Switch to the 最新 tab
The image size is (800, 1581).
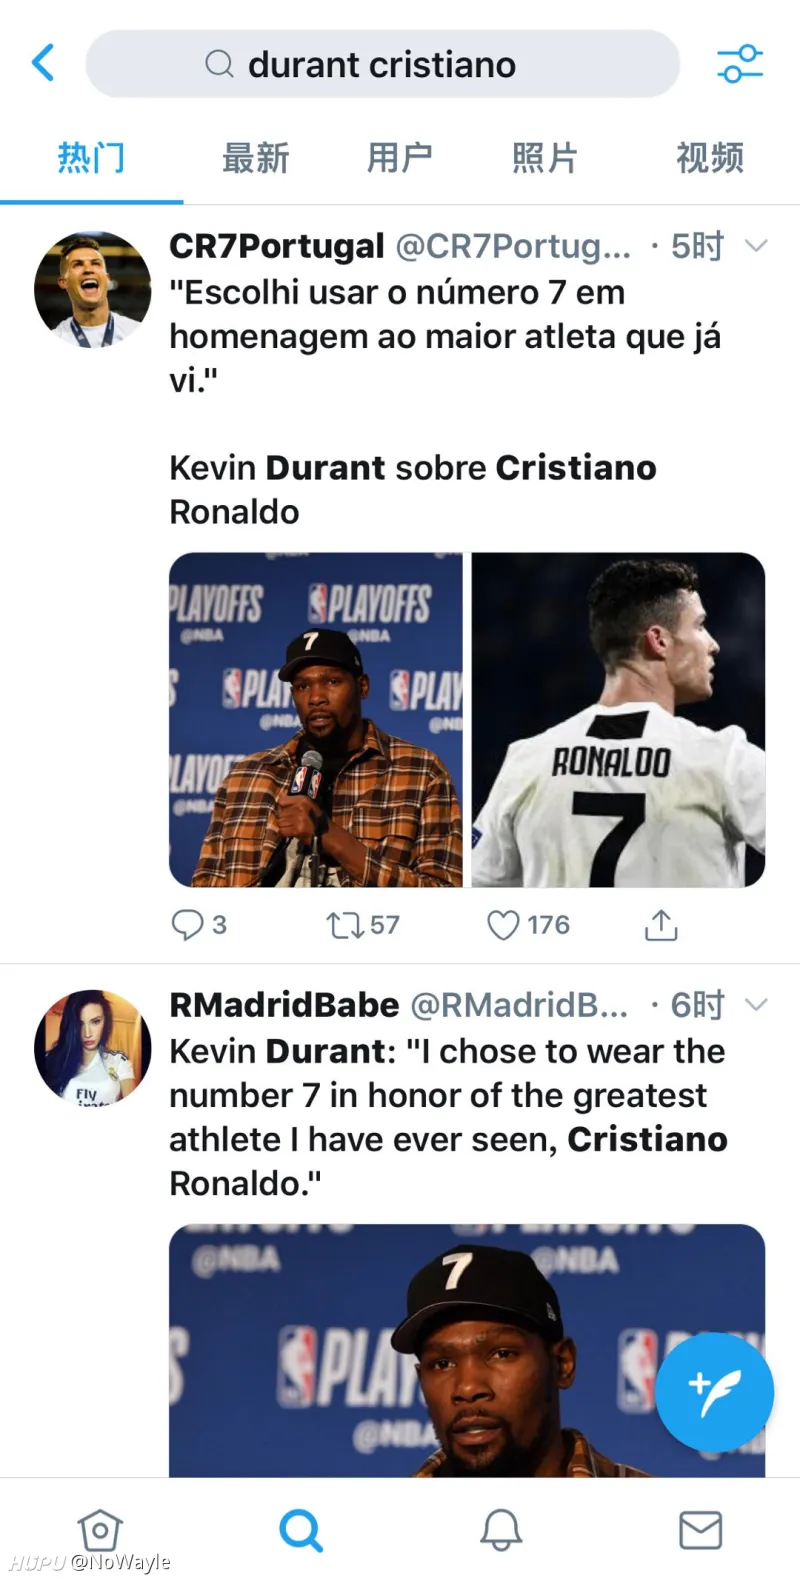[x=255, y=158]
